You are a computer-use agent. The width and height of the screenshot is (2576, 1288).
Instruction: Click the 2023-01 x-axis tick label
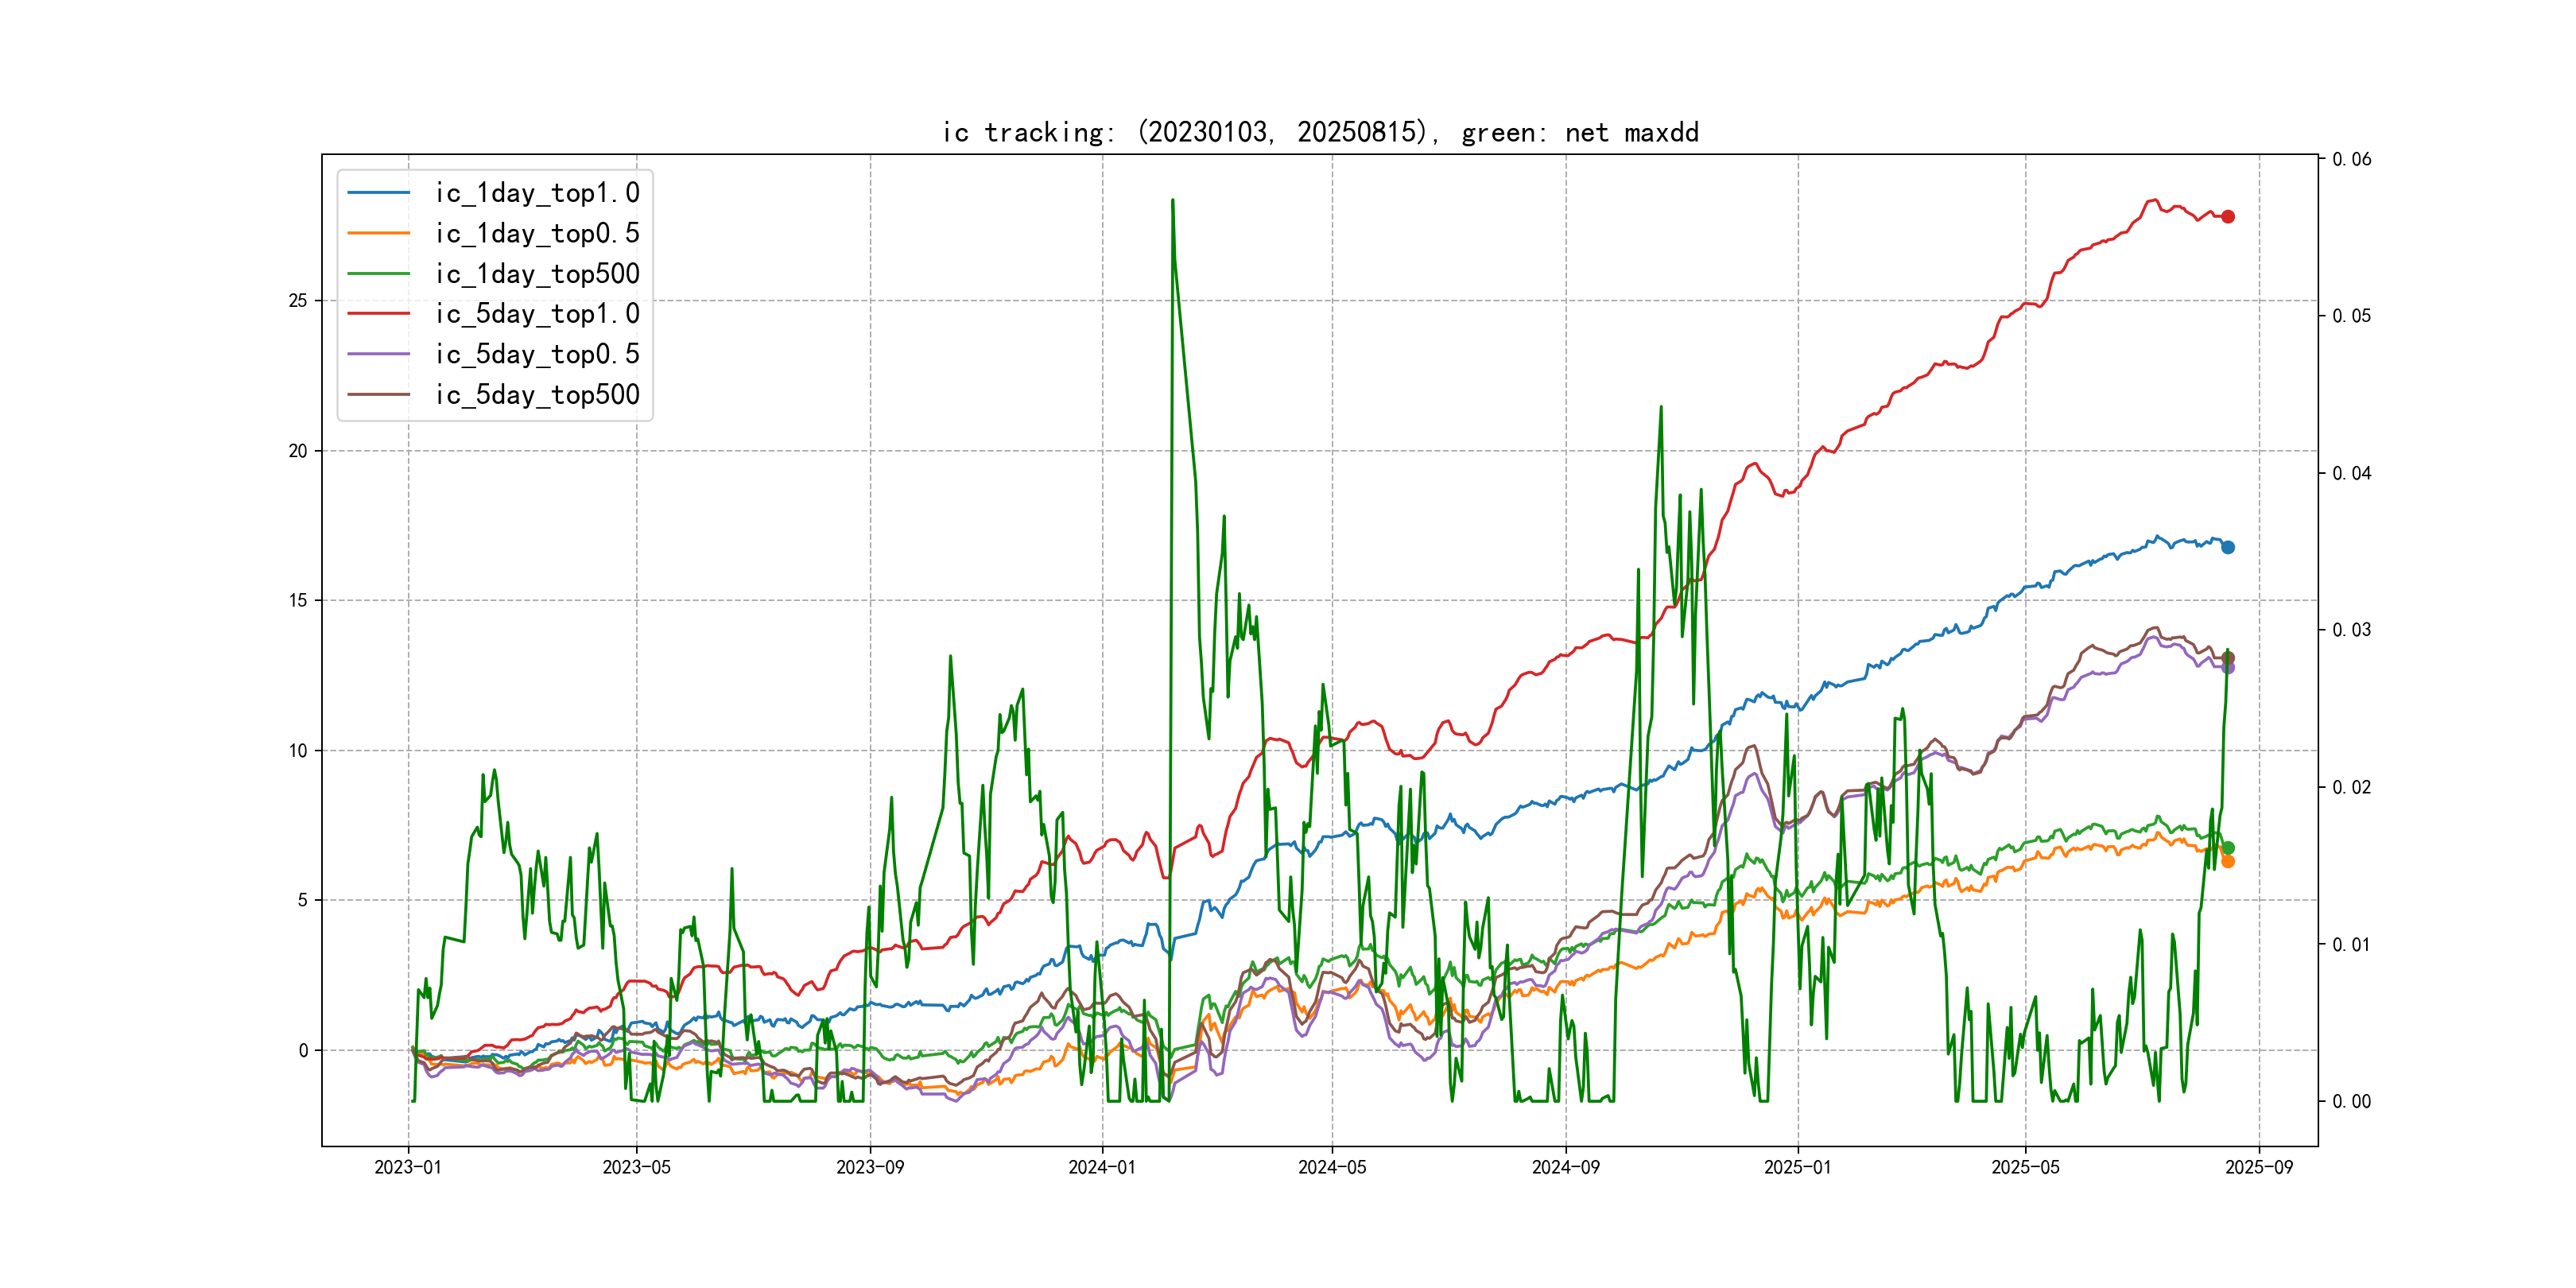click(408, 1167)
